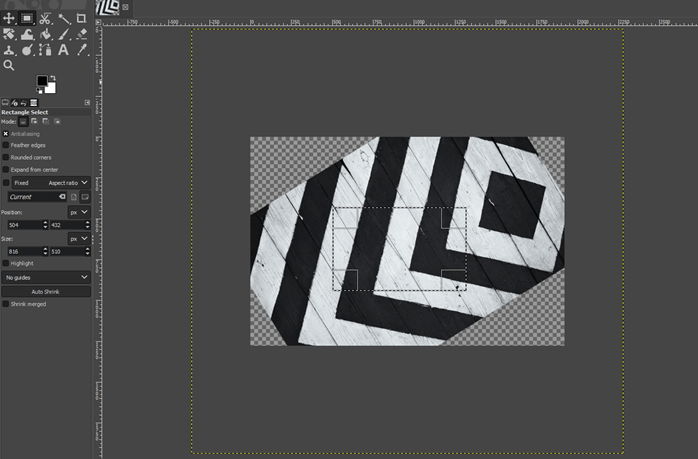698x459 pixels.
Task: Switch to the Undo History tab
Action: tap(24, 102)
